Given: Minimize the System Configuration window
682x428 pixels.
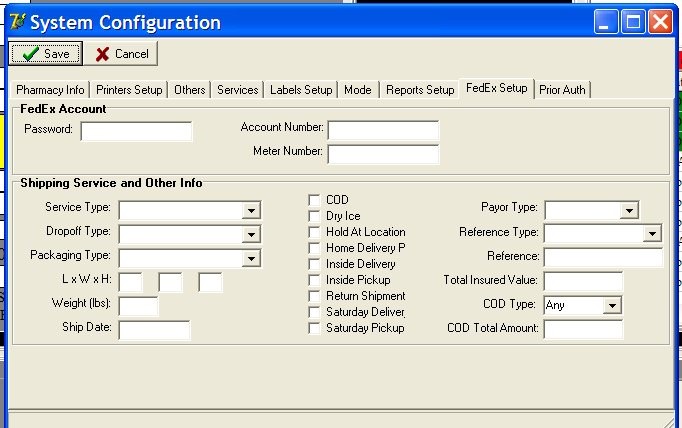Looking at the screenshot, I should (x=607, y=21).
